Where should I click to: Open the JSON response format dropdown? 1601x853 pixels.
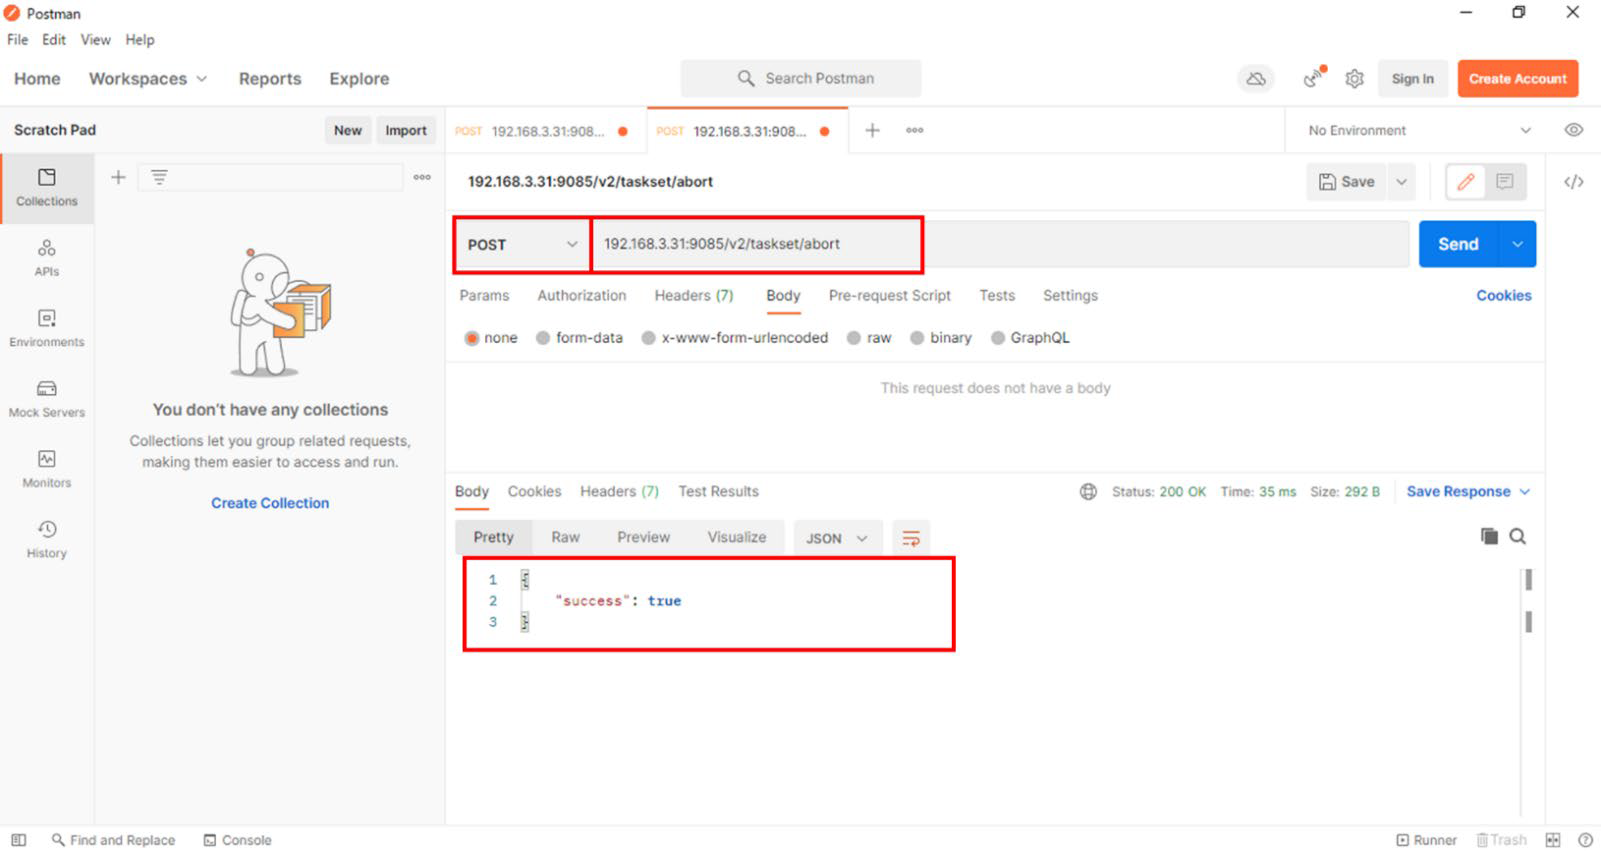click(x=837, y=538)
